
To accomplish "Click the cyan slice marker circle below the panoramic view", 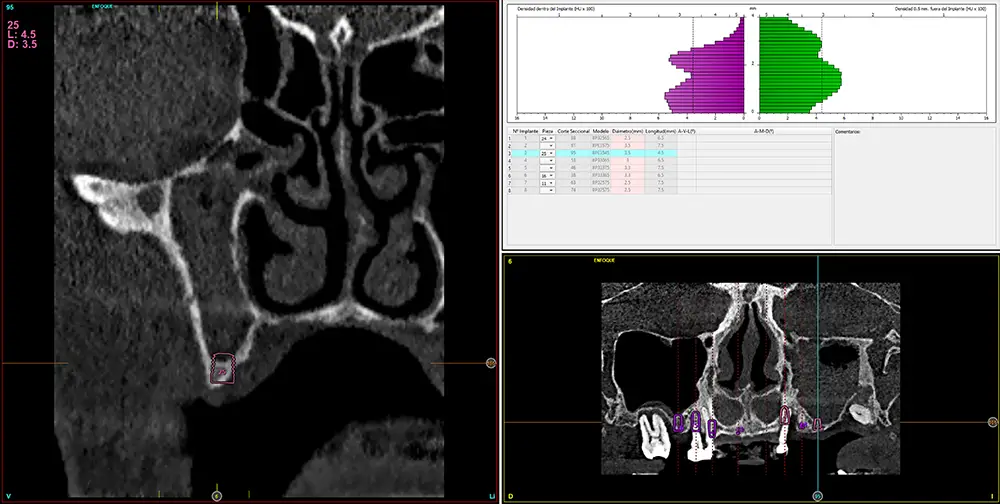I will (817, 495).
